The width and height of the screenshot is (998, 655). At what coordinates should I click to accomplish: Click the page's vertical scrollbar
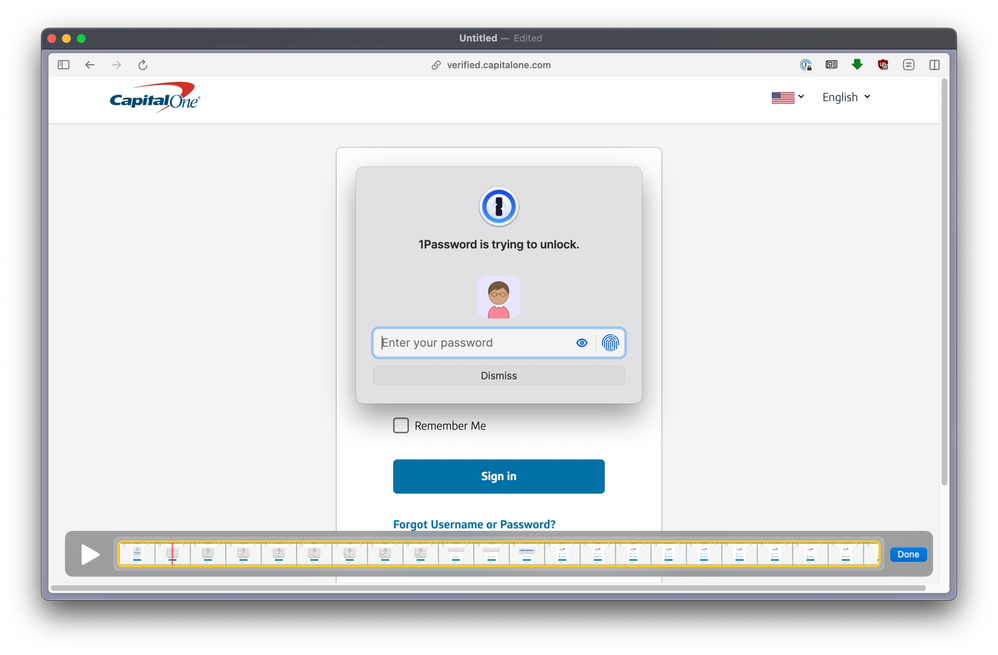pos(944,281)
